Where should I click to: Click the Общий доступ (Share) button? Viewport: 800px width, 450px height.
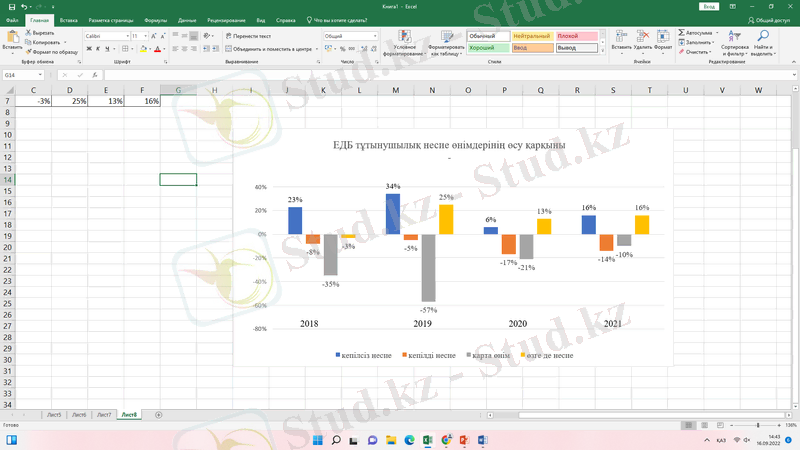[x=768, y=19]
